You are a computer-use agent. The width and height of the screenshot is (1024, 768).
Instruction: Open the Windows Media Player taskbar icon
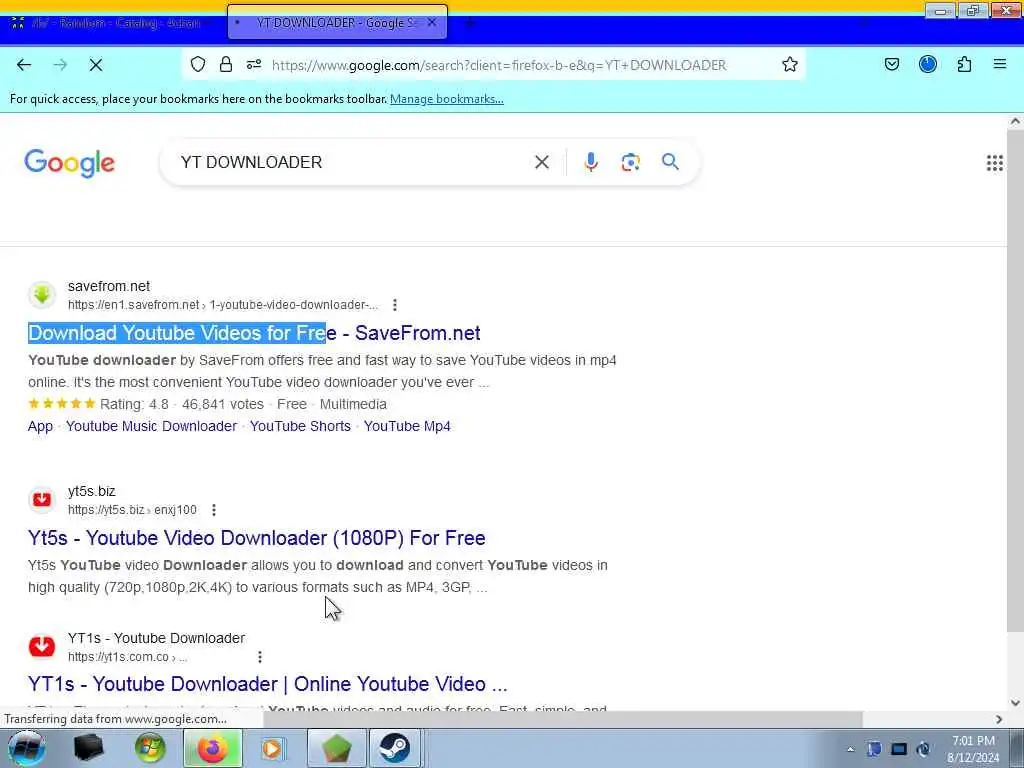click(x=273, y=748)
